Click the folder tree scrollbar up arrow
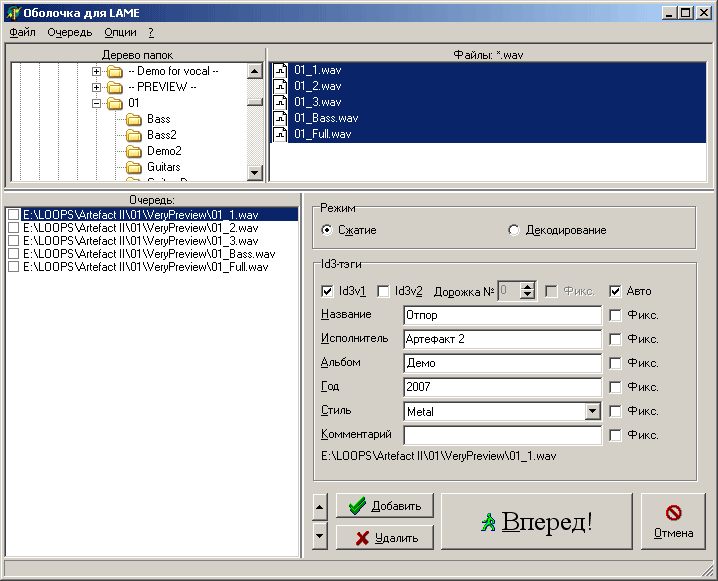The width and height of the screenshot is (718, 581). pos(255,71)
